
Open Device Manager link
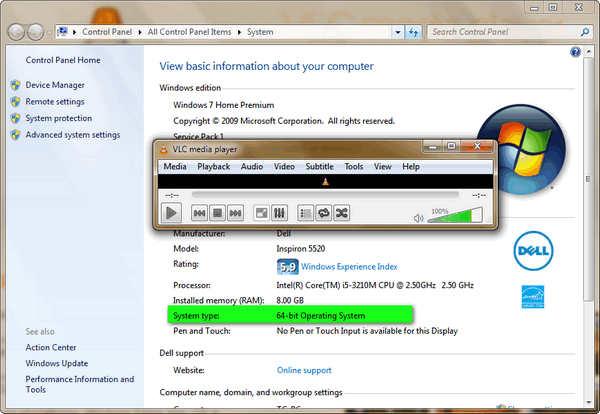coord(55,85)
